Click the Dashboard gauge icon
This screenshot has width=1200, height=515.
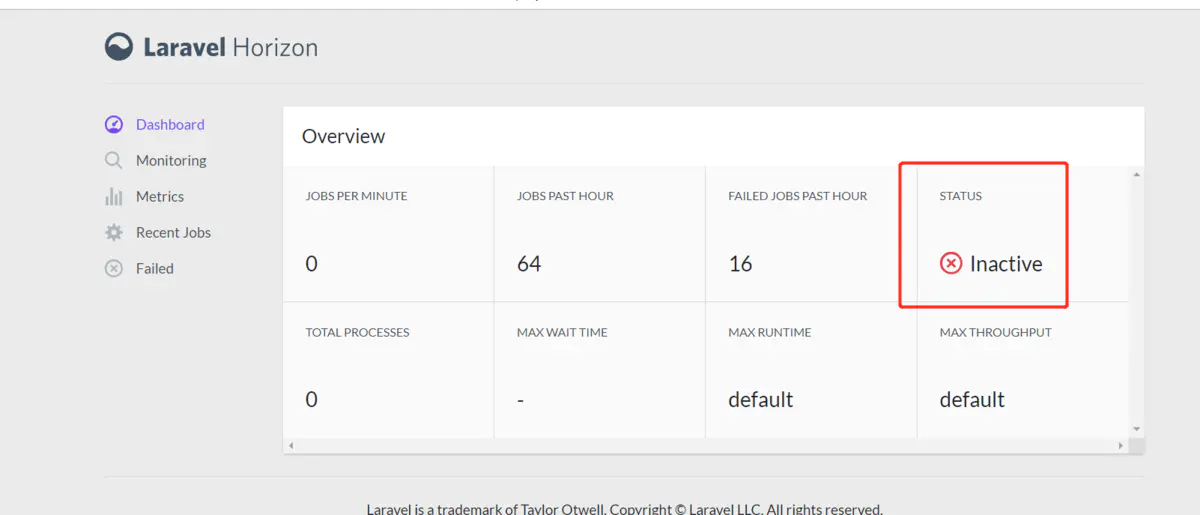pos(114,124)
